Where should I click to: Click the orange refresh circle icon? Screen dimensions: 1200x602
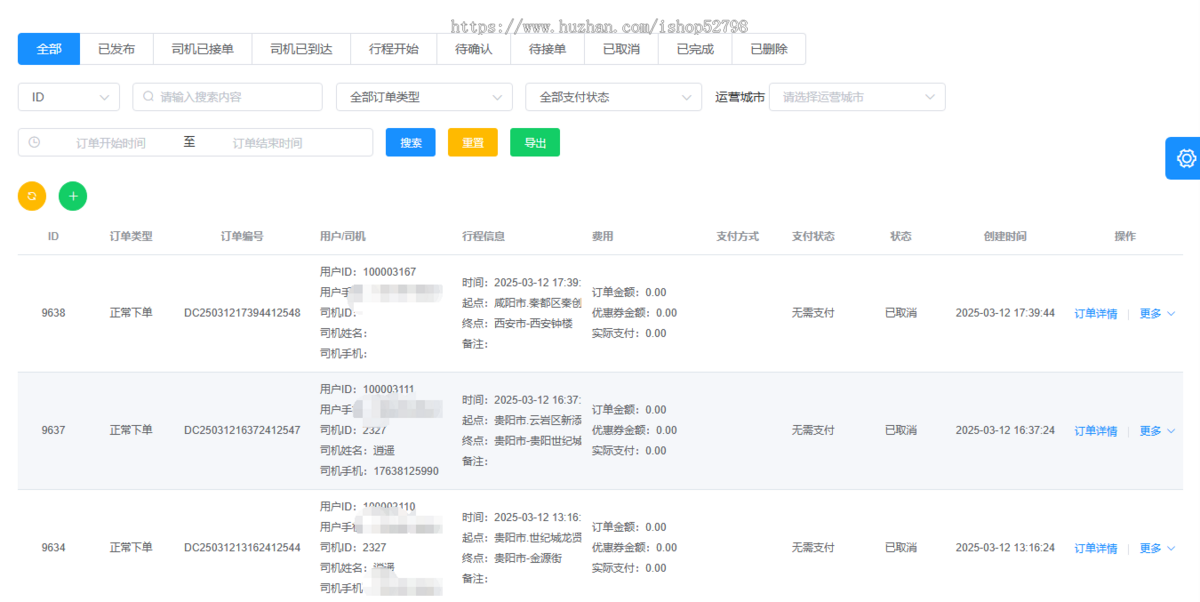pyautogui.click(x=32, y=196)
